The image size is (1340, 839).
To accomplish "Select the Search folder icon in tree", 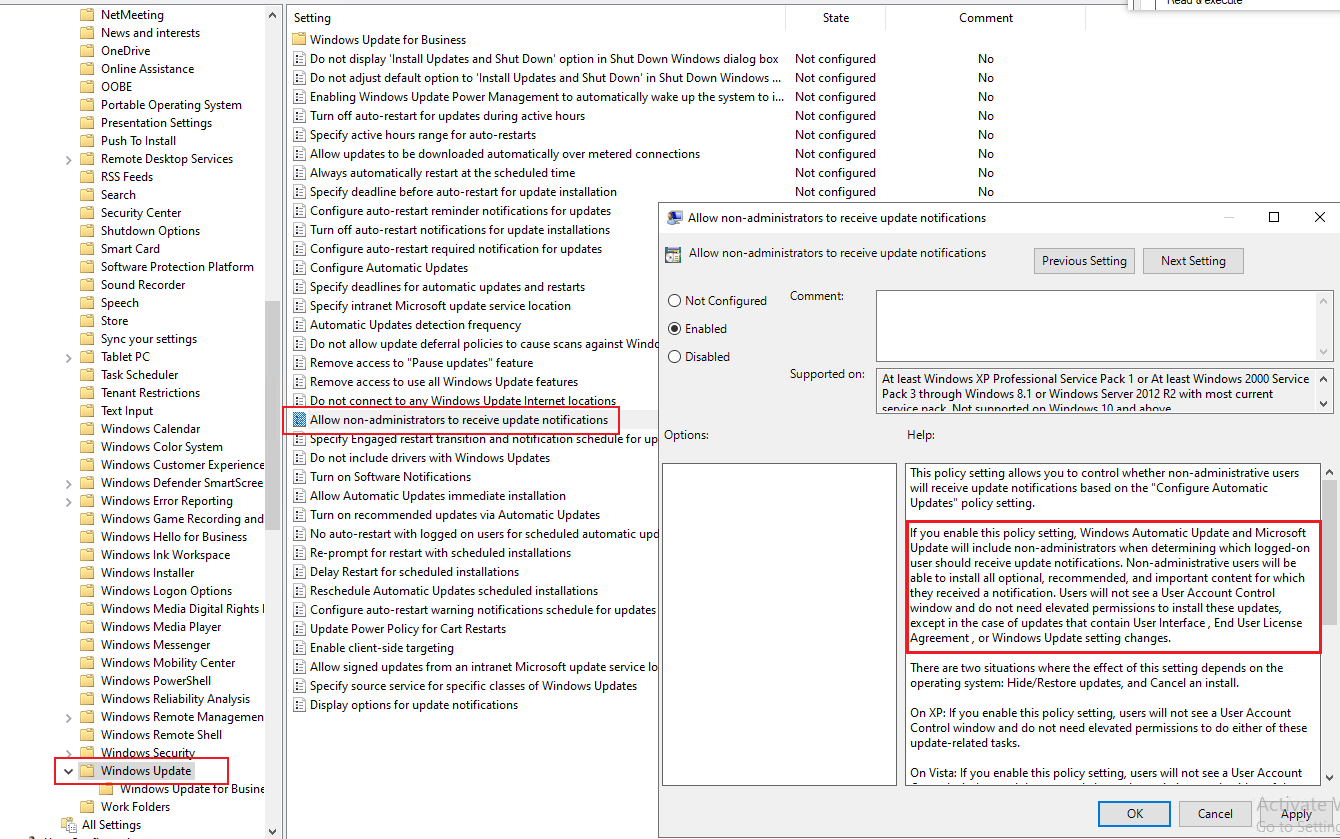I will pyautogui.click(x=87, y=195).
